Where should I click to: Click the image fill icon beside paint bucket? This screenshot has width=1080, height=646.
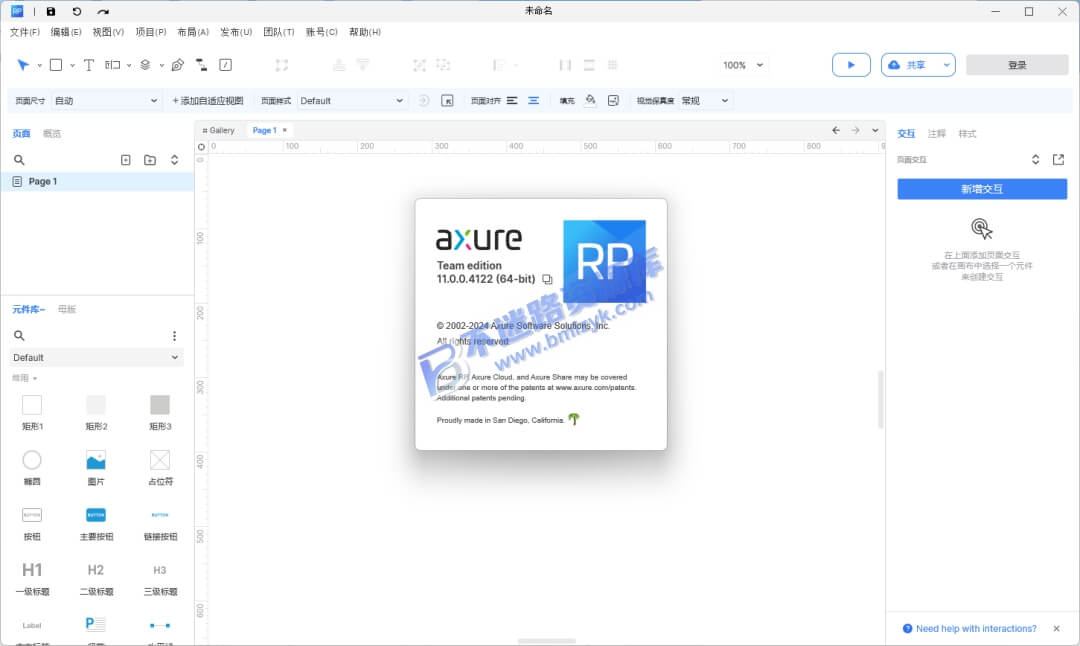tap(613, 101)
